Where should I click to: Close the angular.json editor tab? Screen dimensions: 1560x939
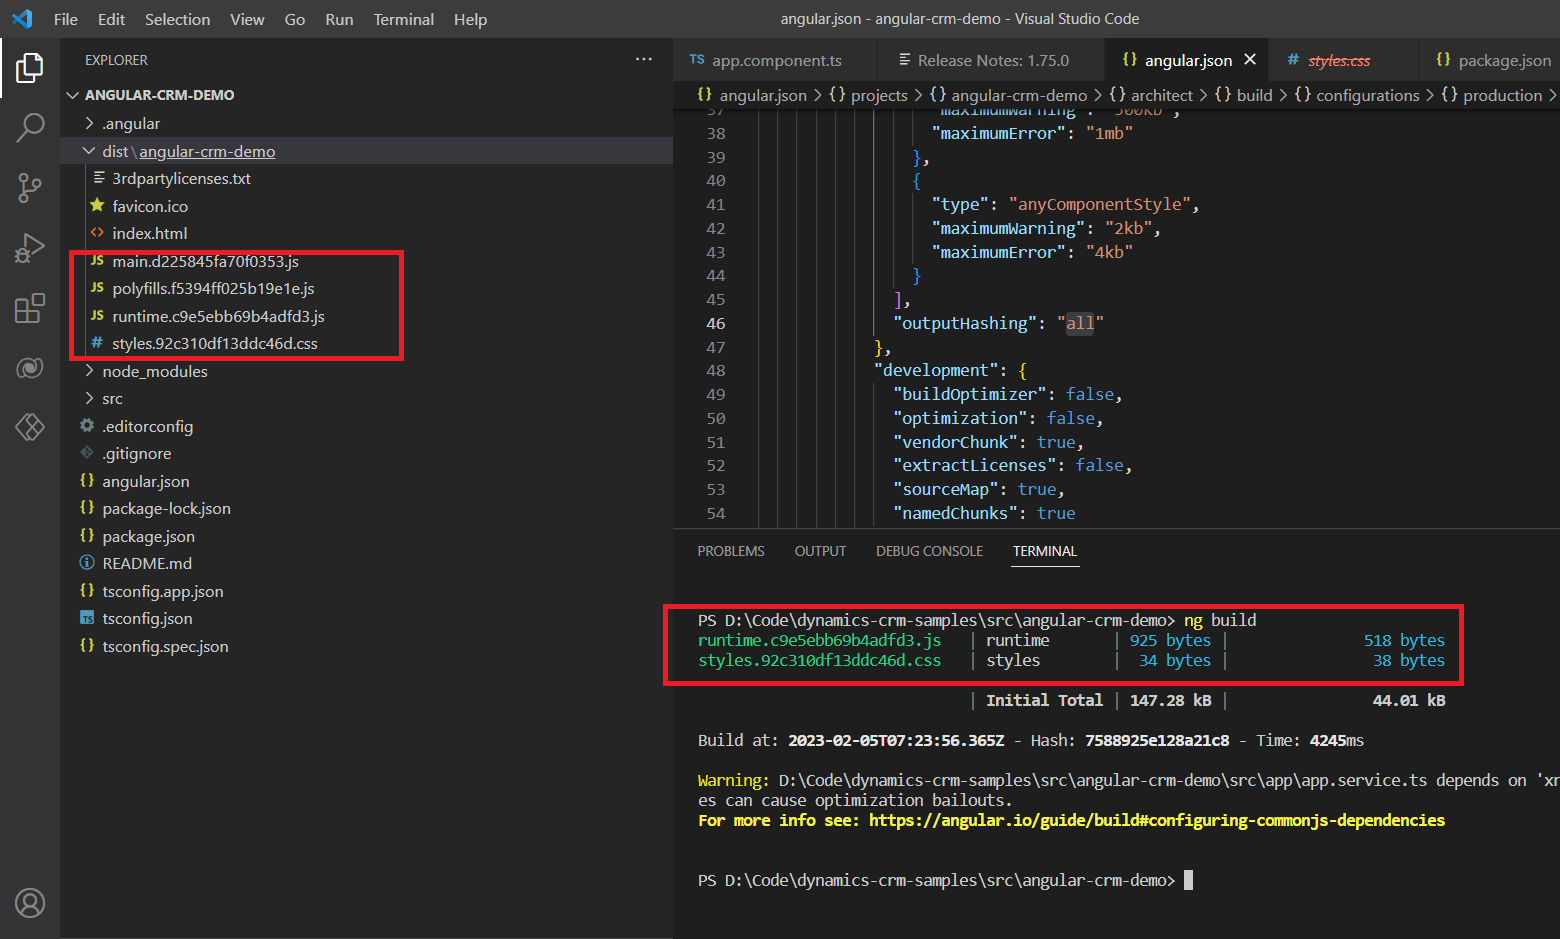[x=1250, y=60]
